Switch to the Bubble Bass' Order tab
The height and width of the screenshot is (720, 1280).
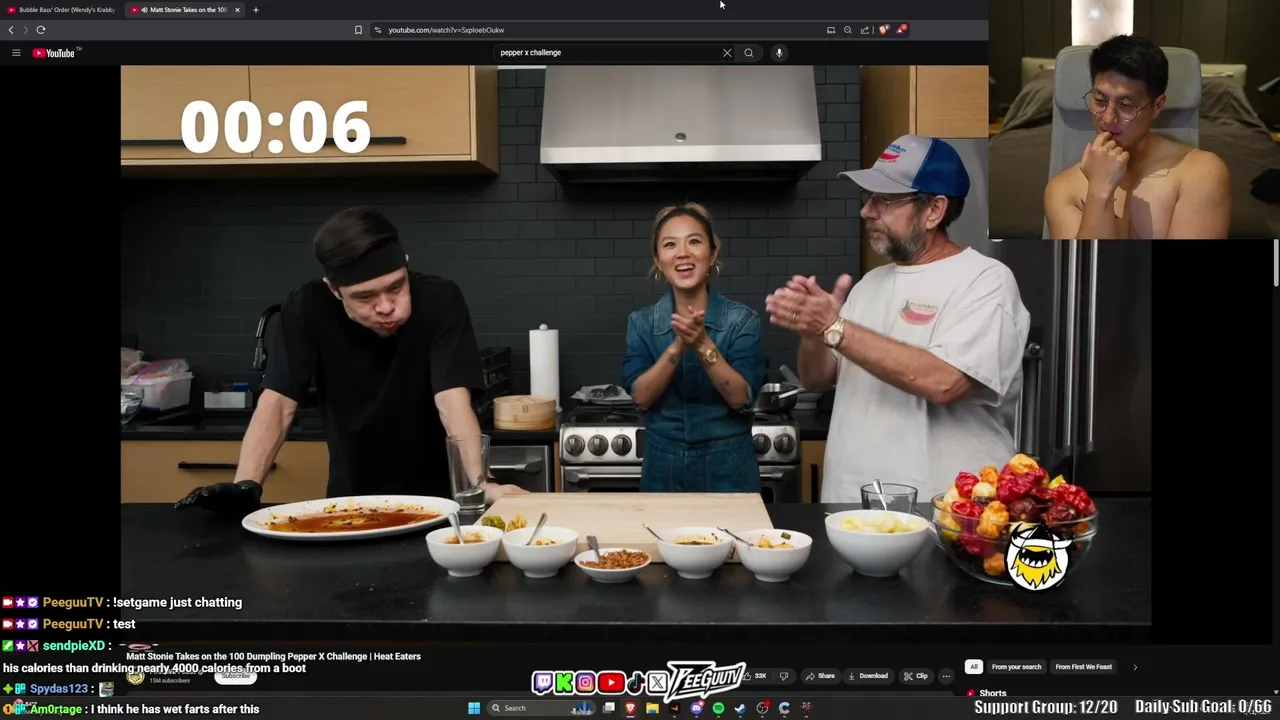click(x=62, y=10)
